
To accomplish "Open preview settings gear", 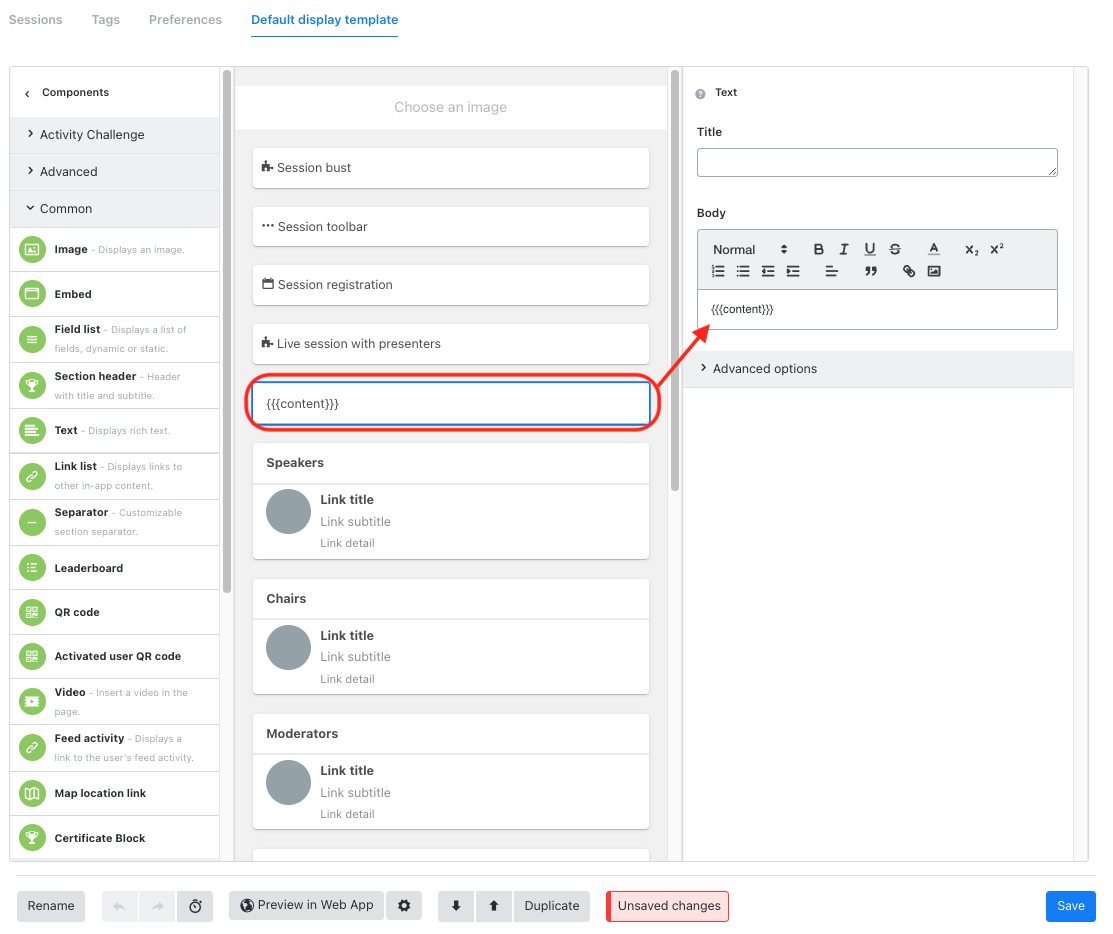I will (x=404, y=905).
